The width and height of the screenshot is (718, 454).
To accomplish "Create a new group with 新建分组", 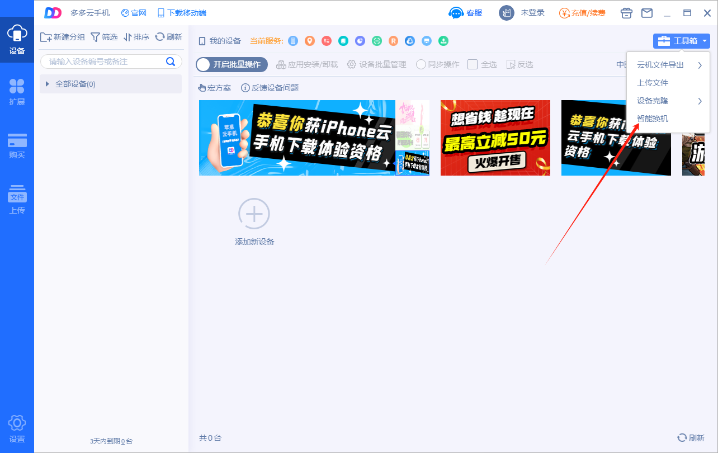I will [x=62, y=37].
